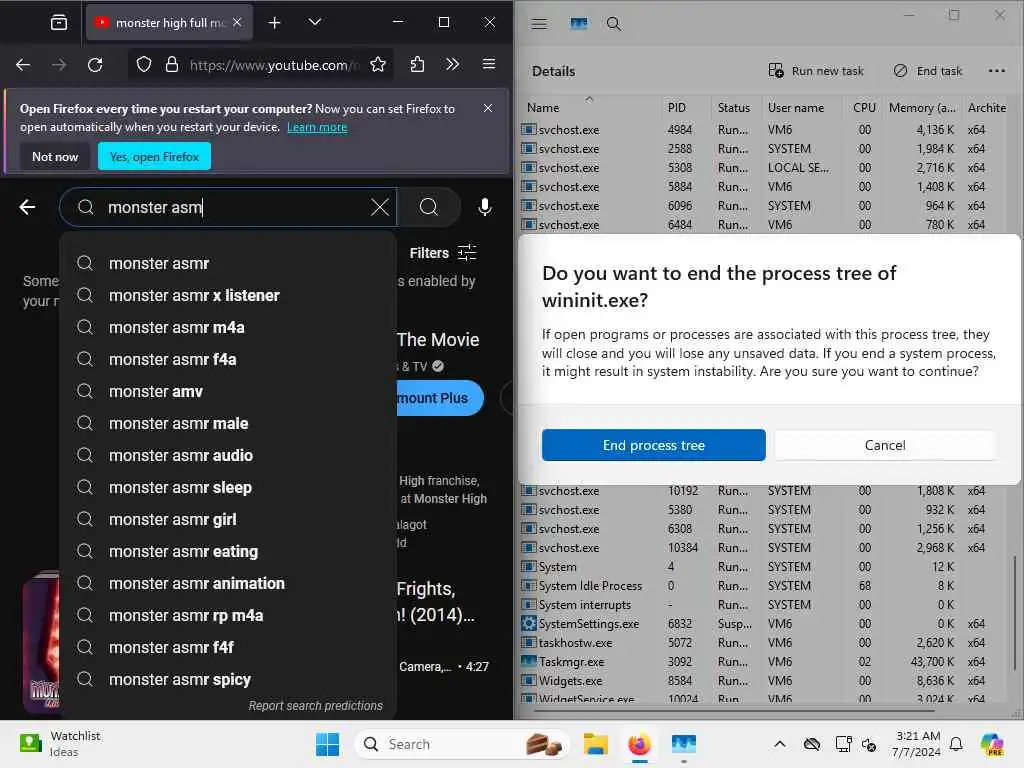This screenshot has width=1024, height=768.
Task: Click the Firefox back navigation arrow
Action: [x=23, y=65]
